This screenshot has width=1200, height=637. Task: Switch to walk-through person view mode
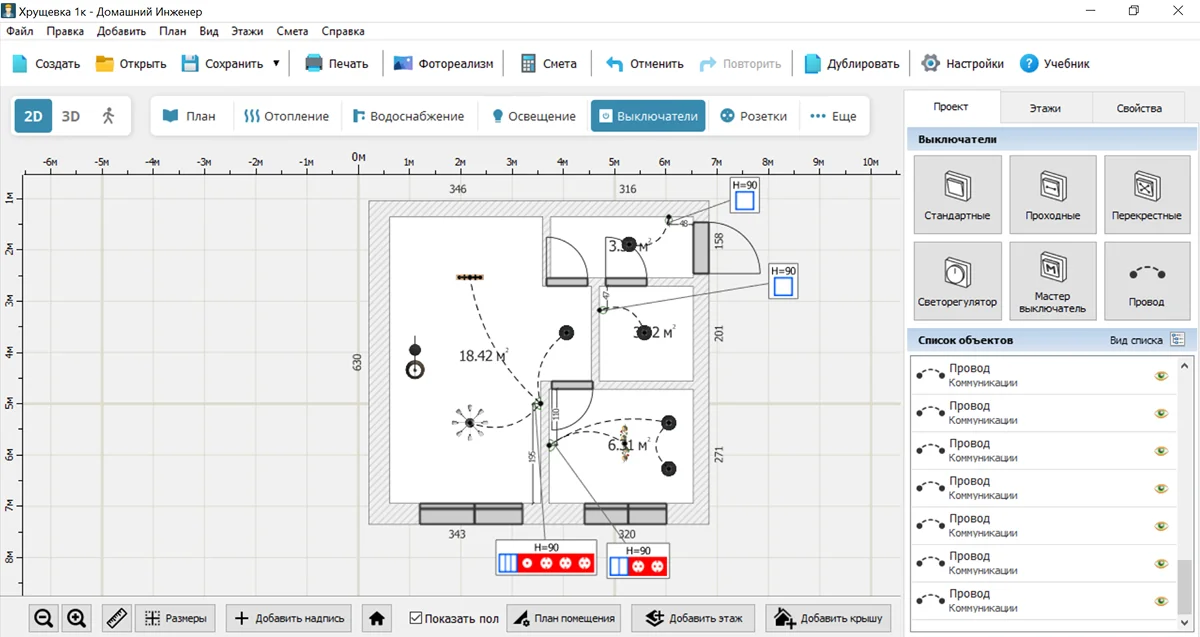pos(108,116)
